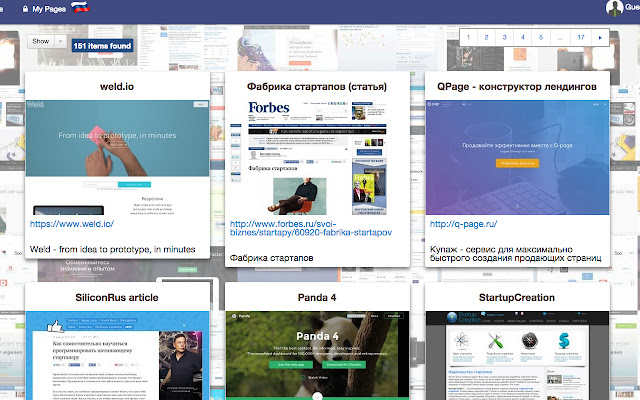Click the lock icon beside My Pages
The width and height of the screenshot is (640, 400).
click(x=25, y=9)
